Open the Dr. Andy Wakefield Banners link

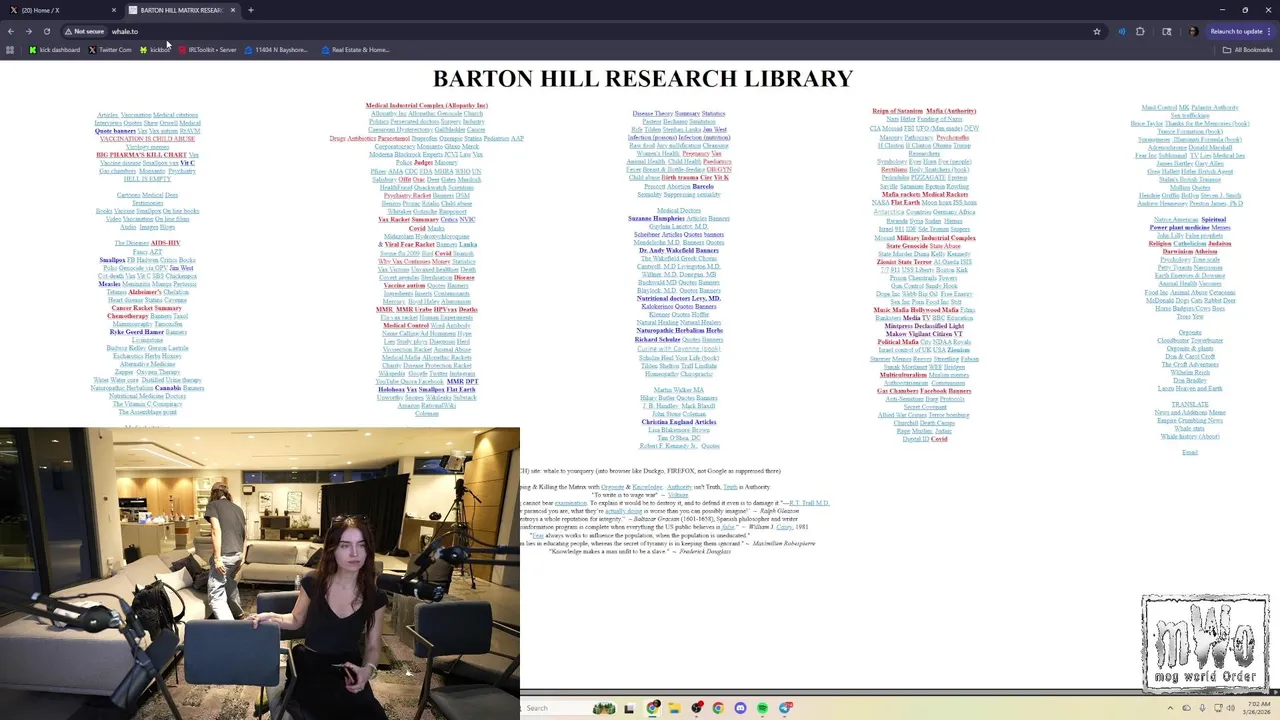click(x=679, y=250)
